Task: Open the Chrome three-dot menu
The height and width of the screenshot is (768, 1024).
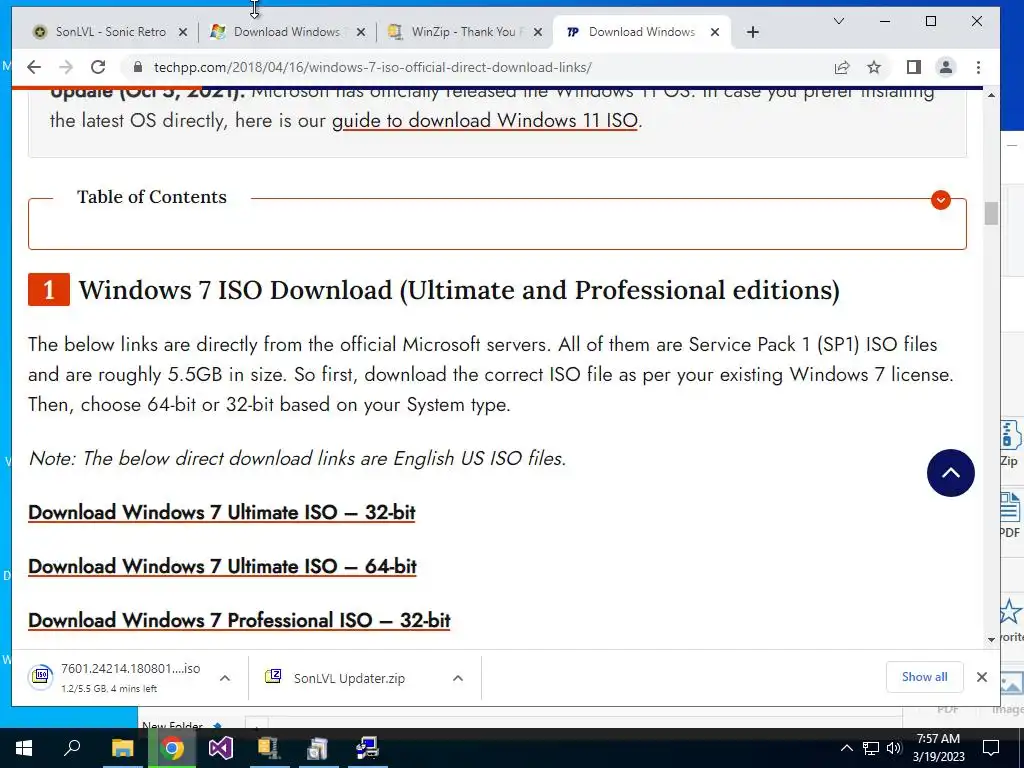Action: click(x=978, y=67)
